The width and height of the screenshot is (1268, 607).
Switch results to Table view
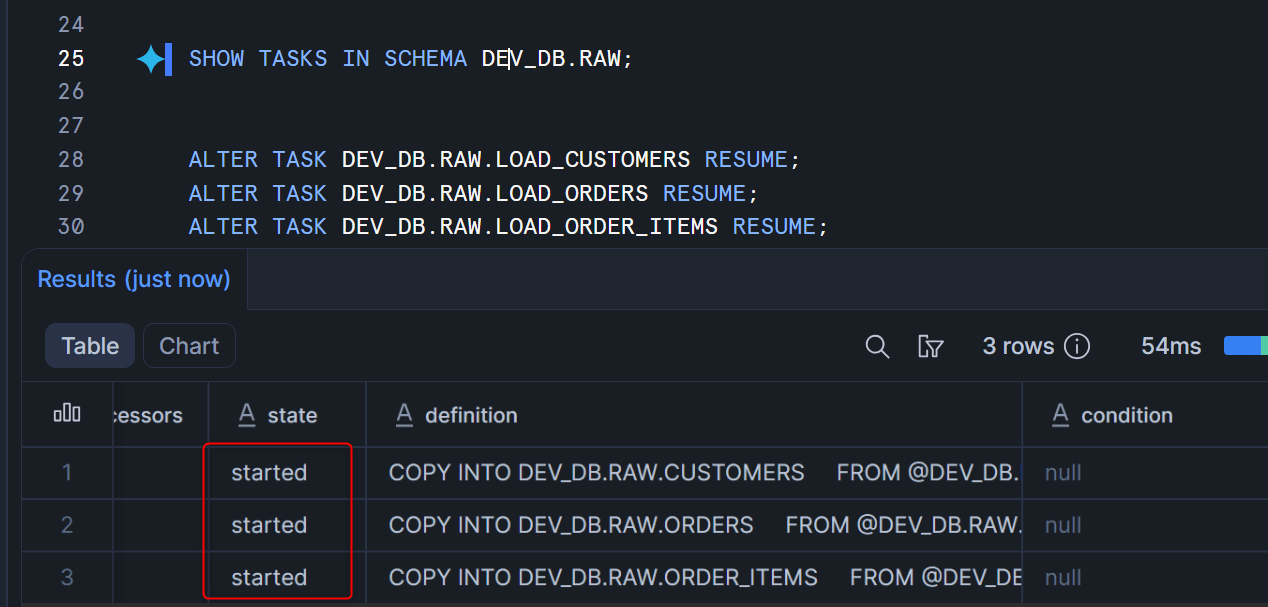(x=90, y=346)
